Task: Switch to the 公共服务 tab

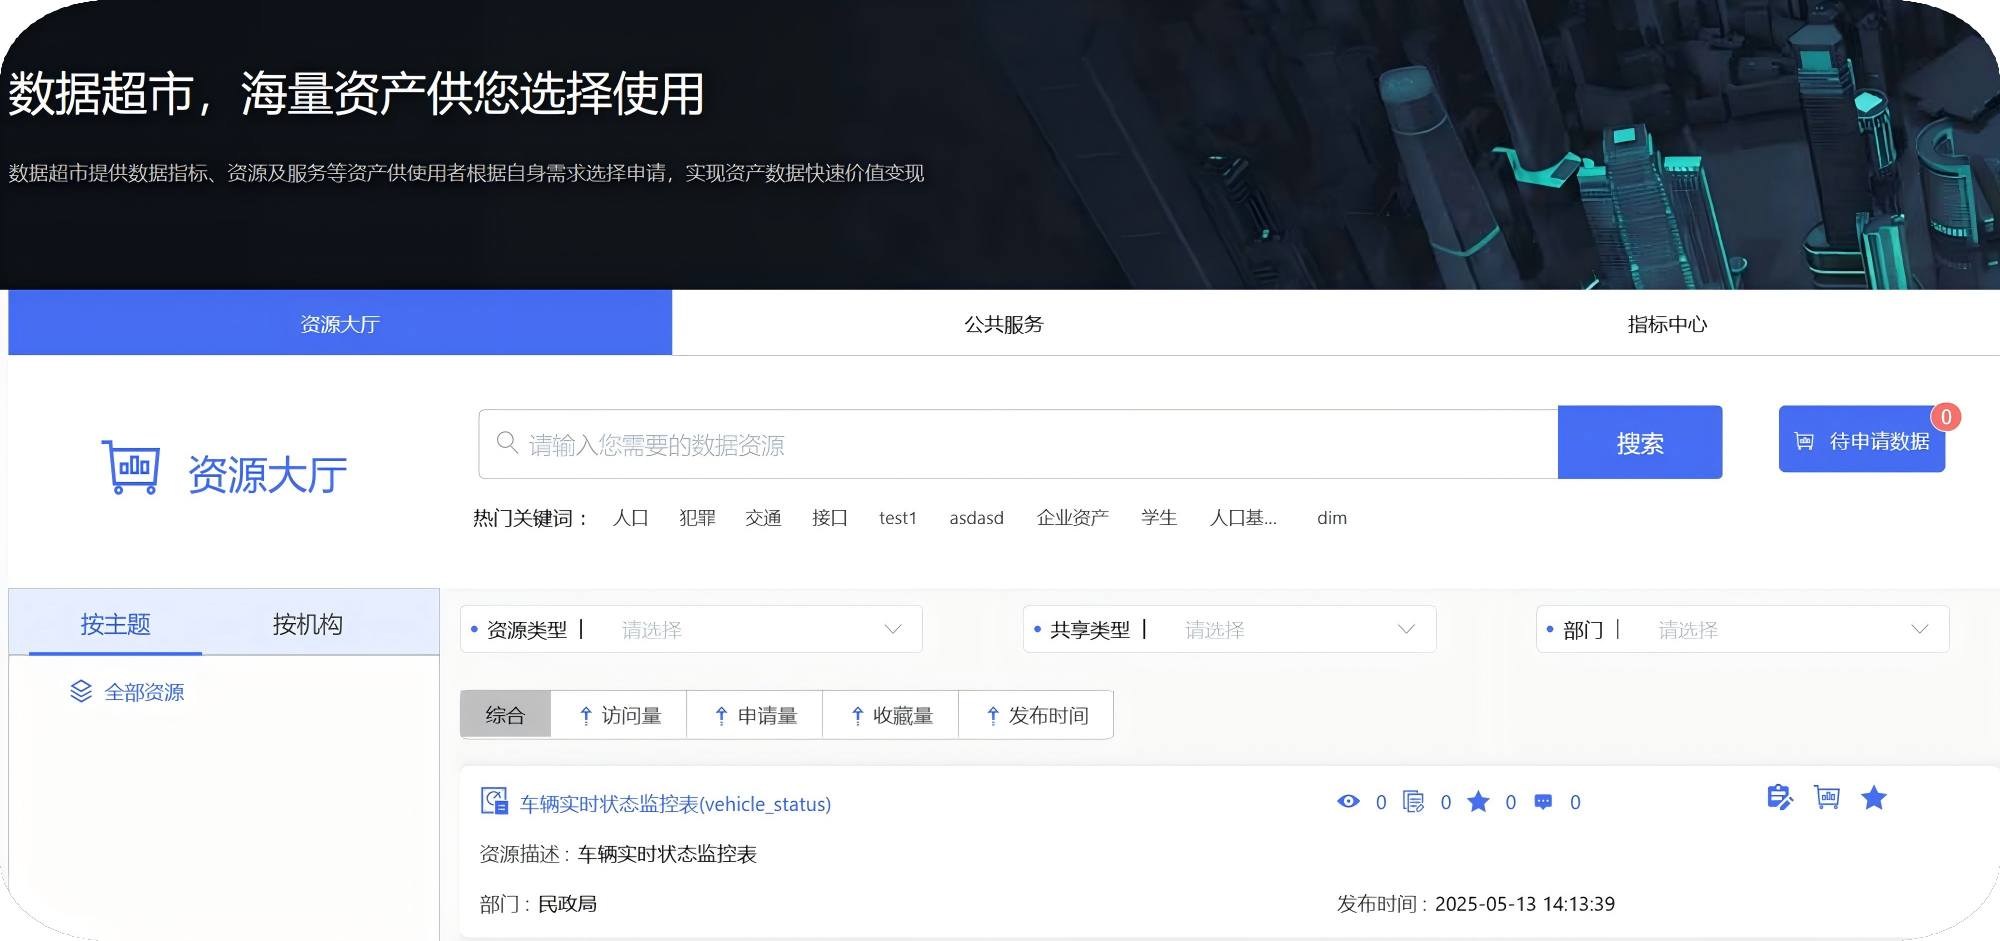Action: point(1003,324)
